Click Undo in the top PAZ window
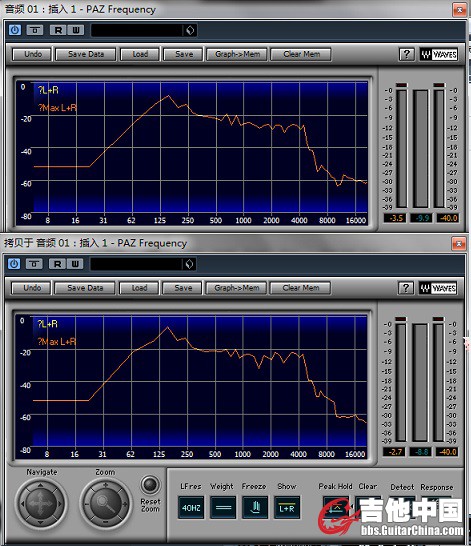 [x=32, y=54]
